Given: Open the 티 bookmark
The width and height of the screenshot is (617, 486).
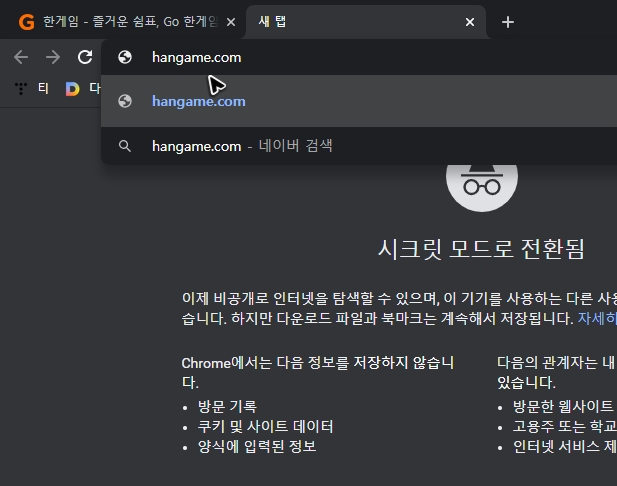Looking at the screenshot, I should tap(43, 88).
